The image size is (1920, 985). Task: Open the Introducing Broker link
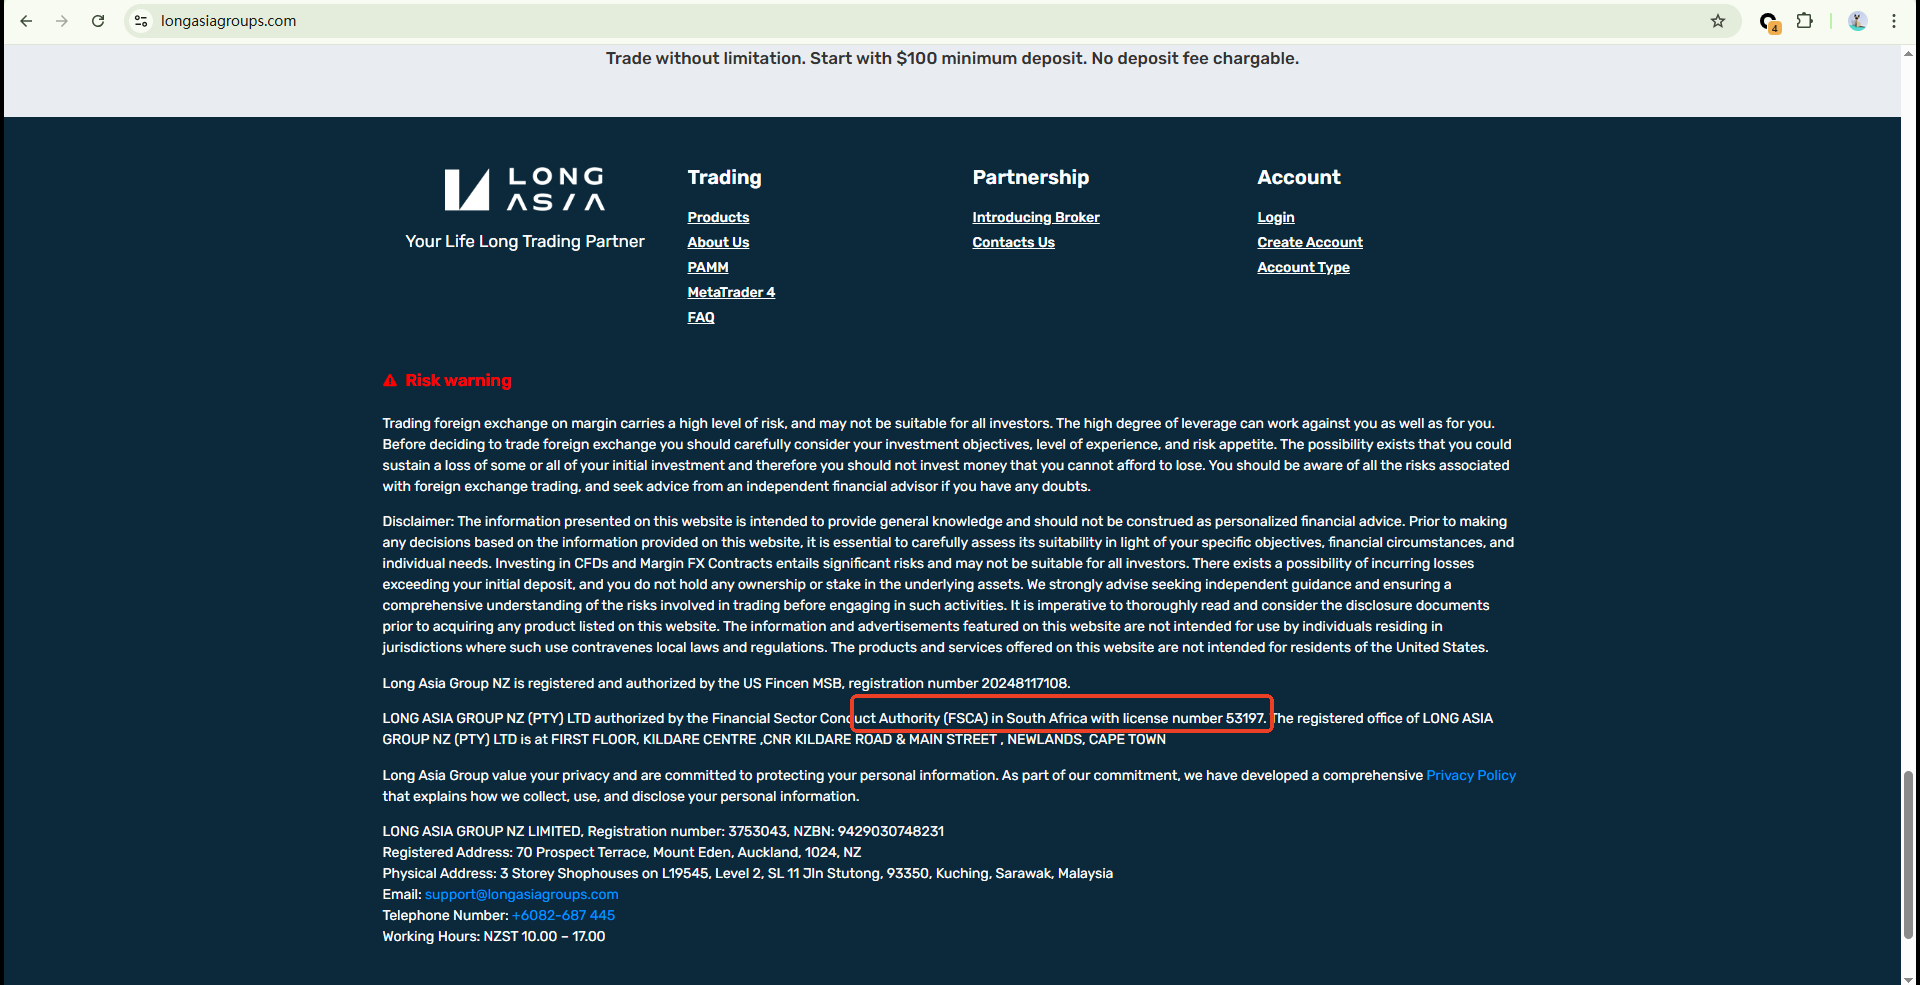pyautogui.click(x=1036, y=217)
